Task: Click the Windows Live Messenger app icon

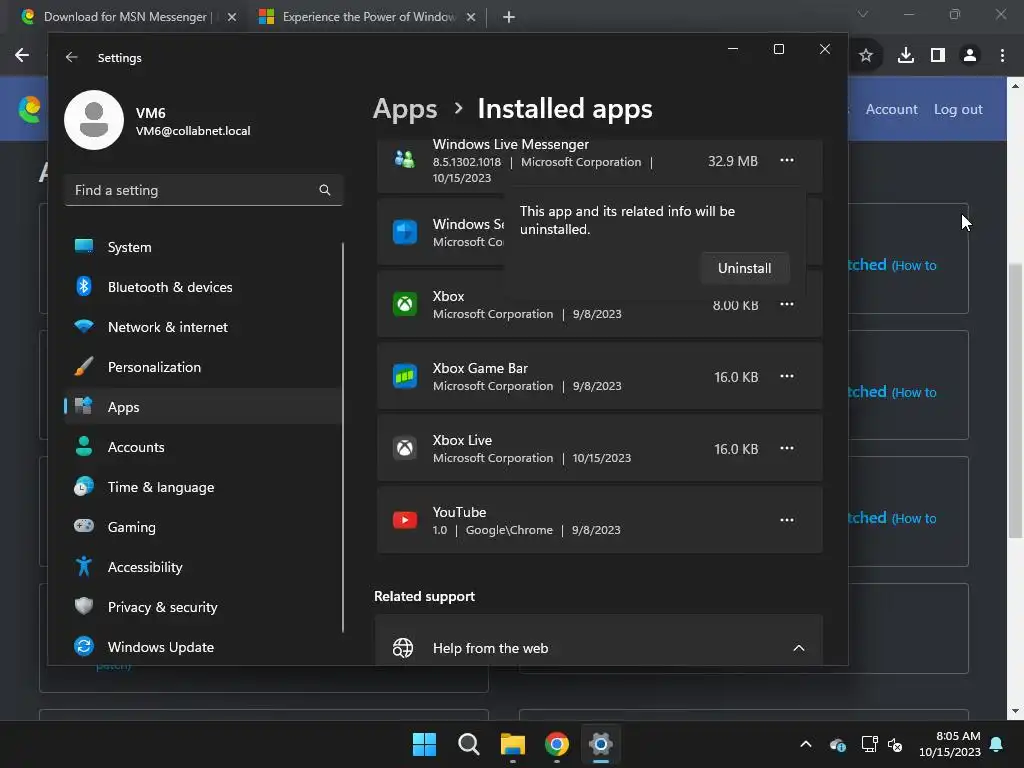Action: 405,159
